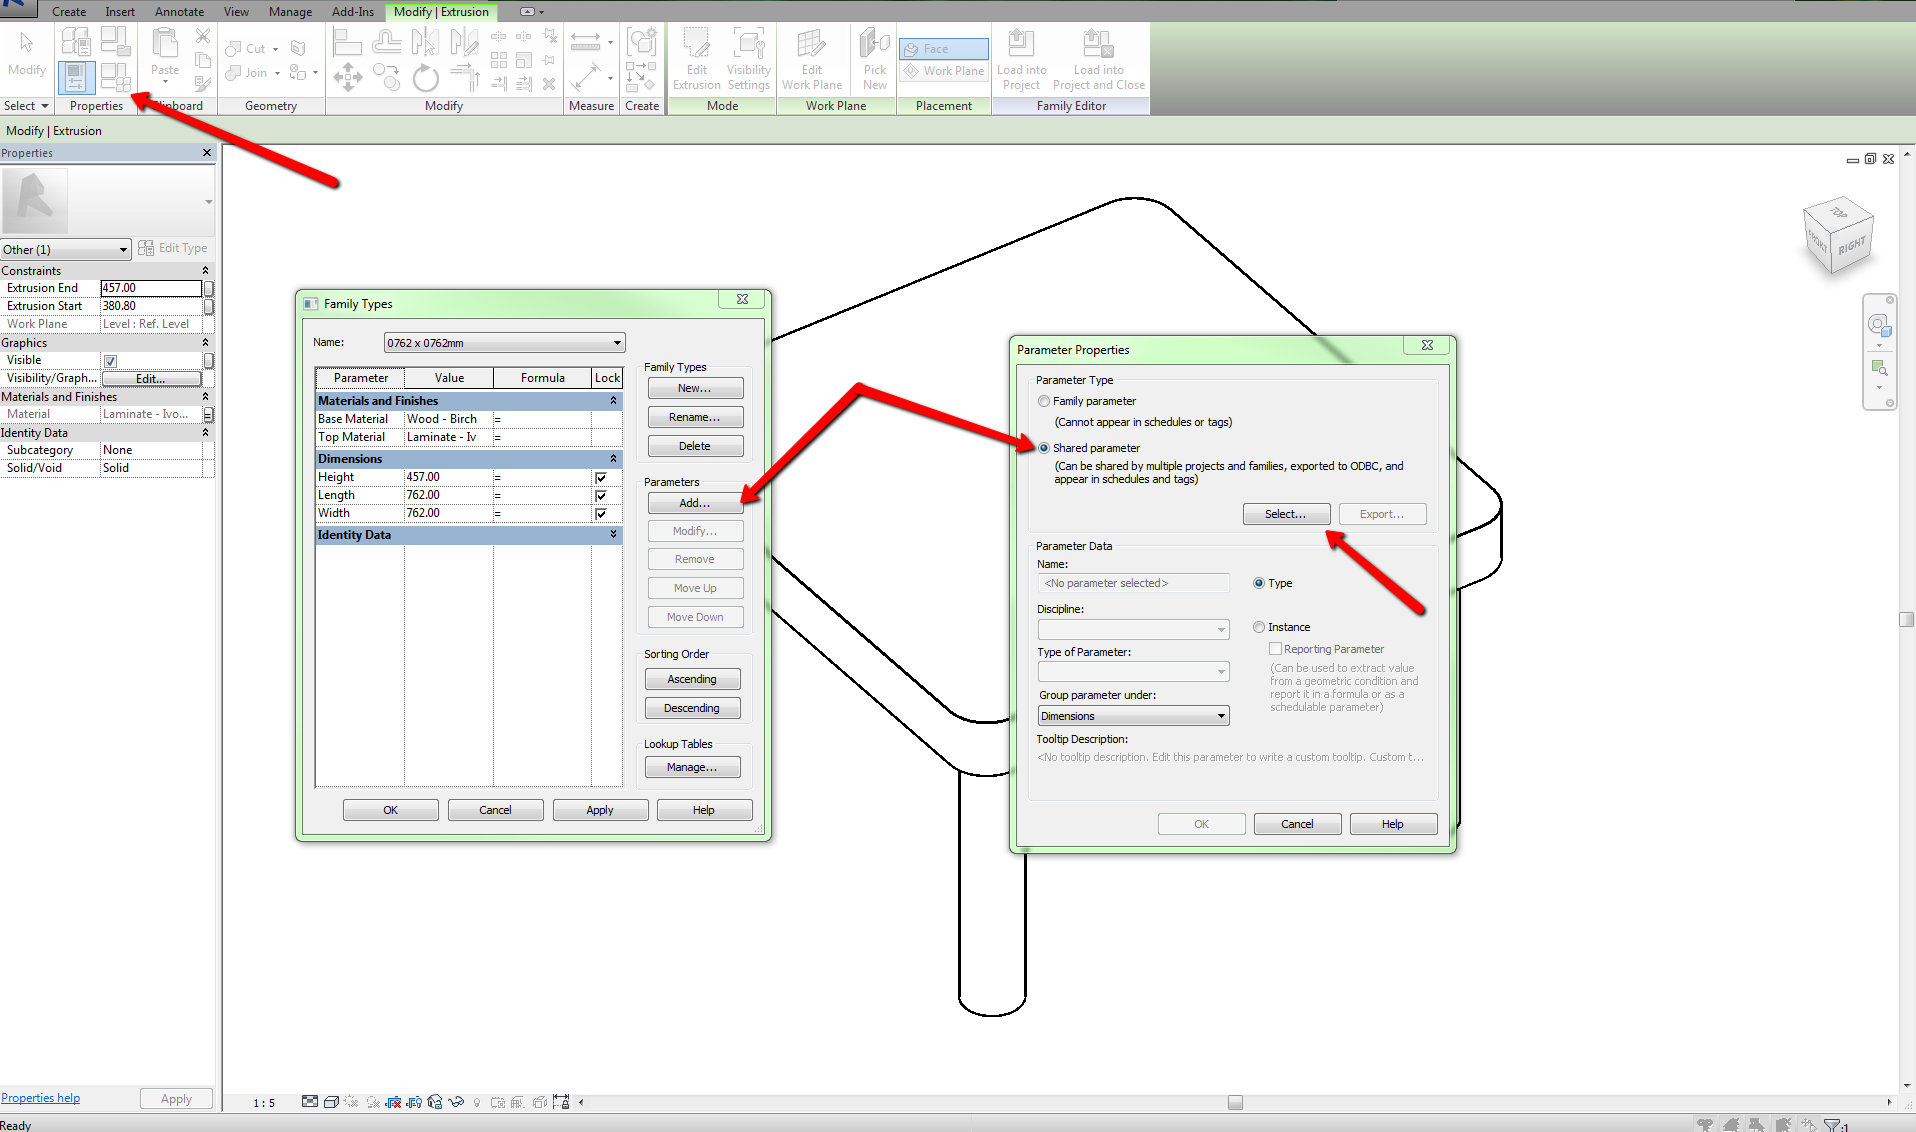The image size is (1916, 1132).
Task: Click the Aligned Dimension measure icon
Action: point(586,77)
